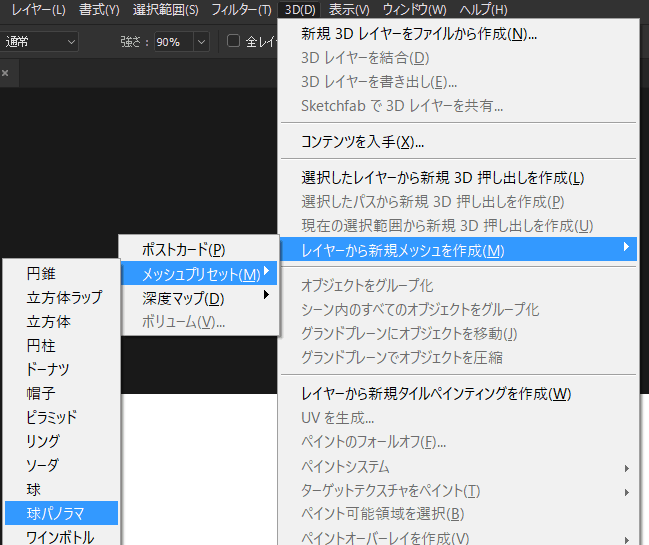649x545 pixels.
Task: Open the ウィンドウ(W) menu
Action: (414, 10)
